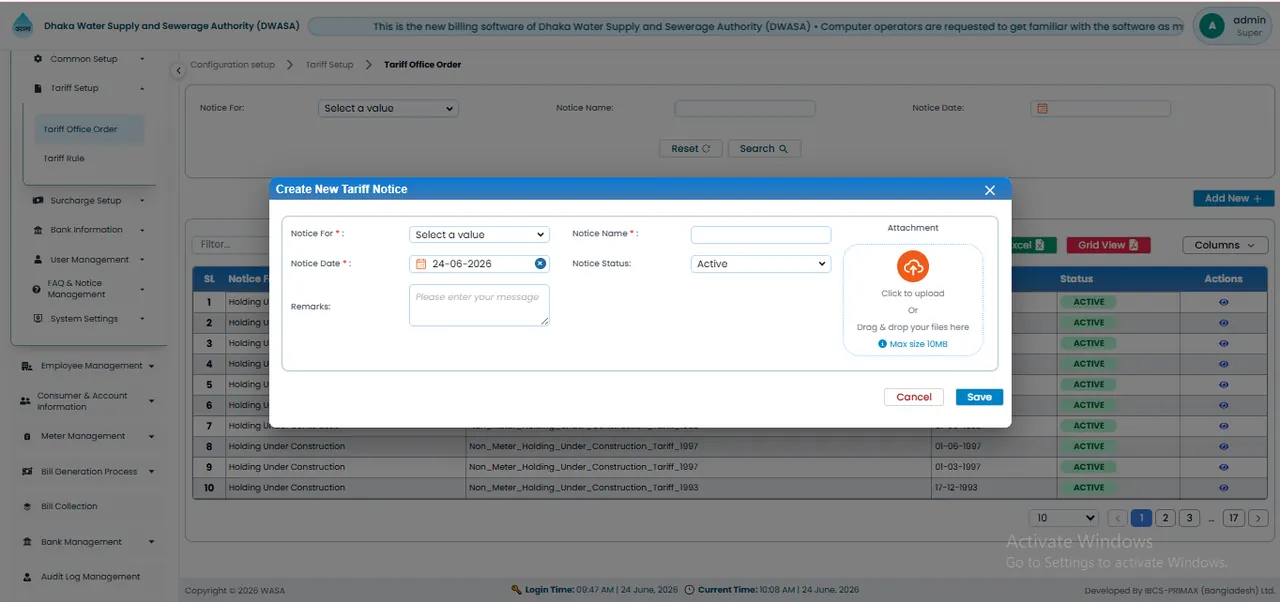Clear the Notice Date with the X icon
This screenshot has height=602, width=1280.
pos(540,264)
